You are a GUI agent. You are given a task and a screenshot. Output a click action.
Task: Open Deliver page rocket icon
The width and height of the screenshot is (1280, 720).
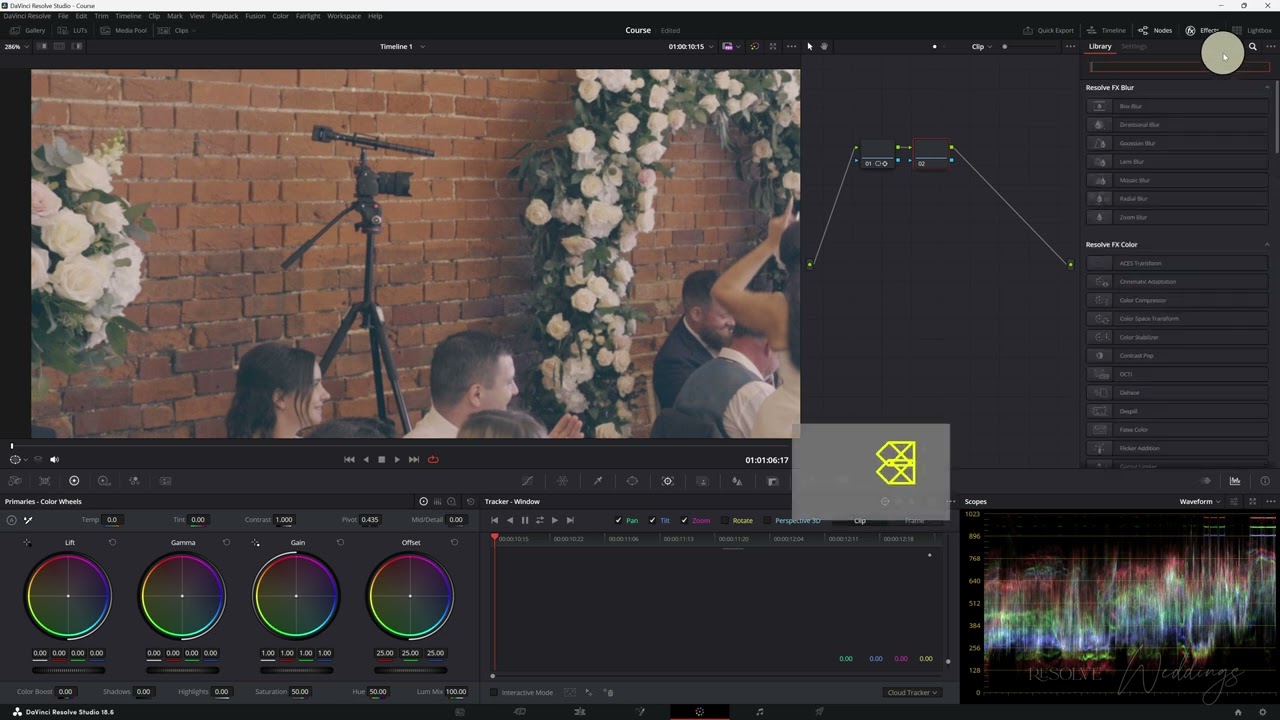(x=819, y=712)
